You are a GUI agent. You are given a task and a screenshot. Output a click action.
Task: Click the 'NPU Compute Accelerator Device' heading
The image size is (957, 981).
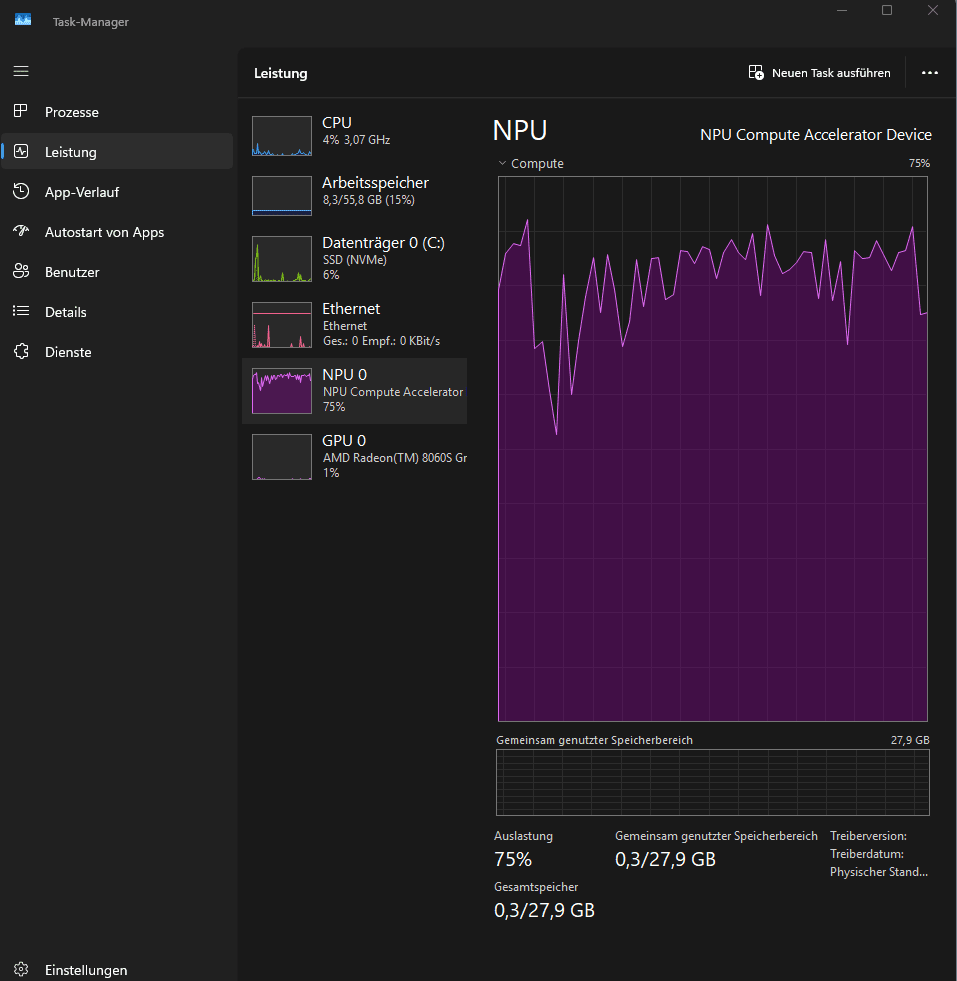pos(816,135)
